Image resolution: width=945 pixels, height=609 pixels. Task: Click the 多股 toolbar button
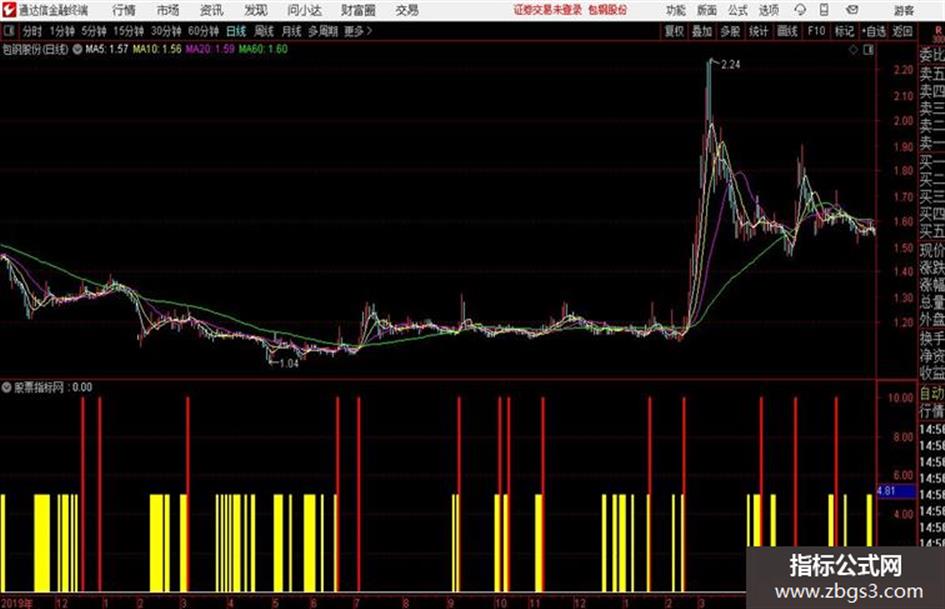pyautogui.click(x=730, y=31)
